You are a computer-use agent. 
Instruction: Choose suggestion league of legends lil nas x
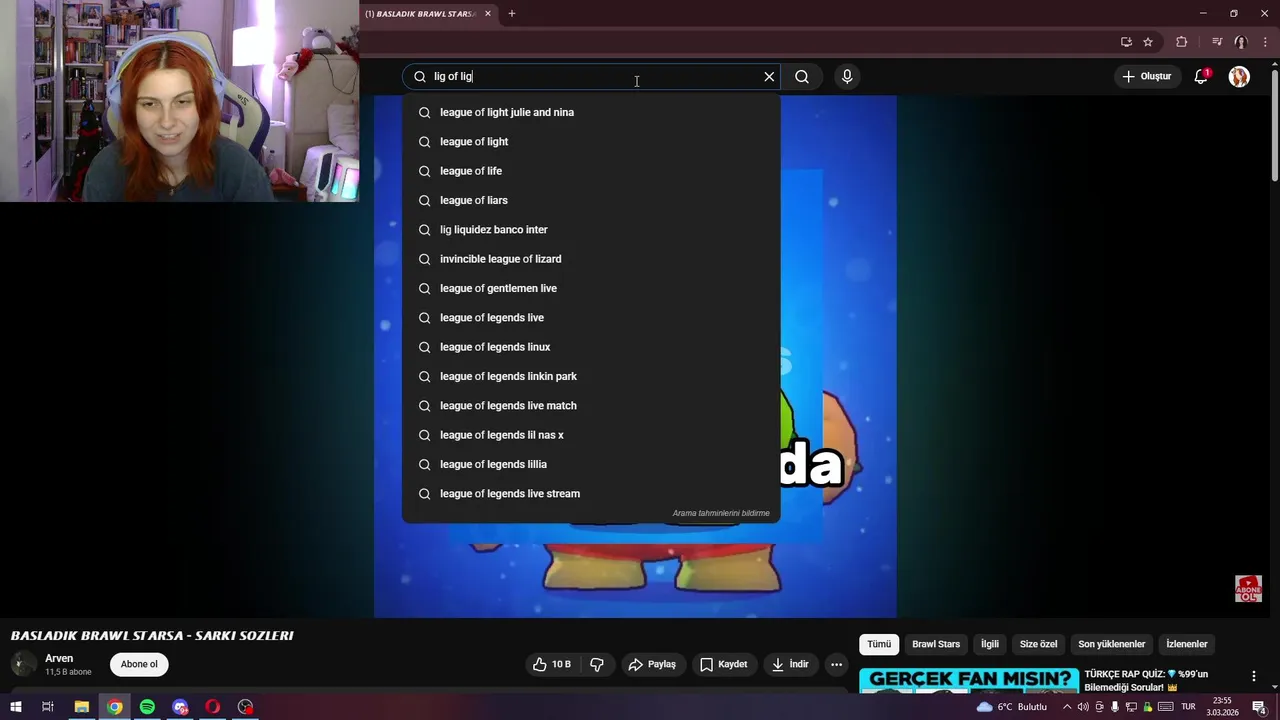(591, 435)
